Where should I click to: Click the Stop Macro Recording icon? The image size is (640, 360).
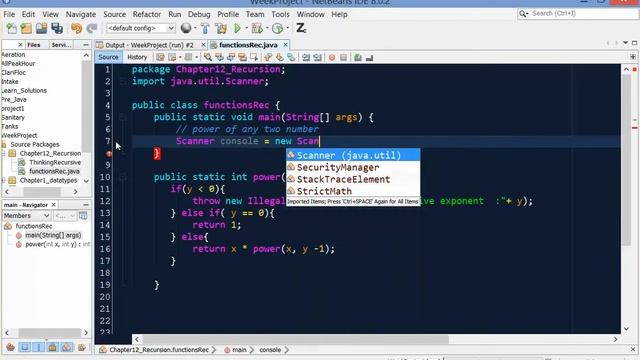(343, 57)
